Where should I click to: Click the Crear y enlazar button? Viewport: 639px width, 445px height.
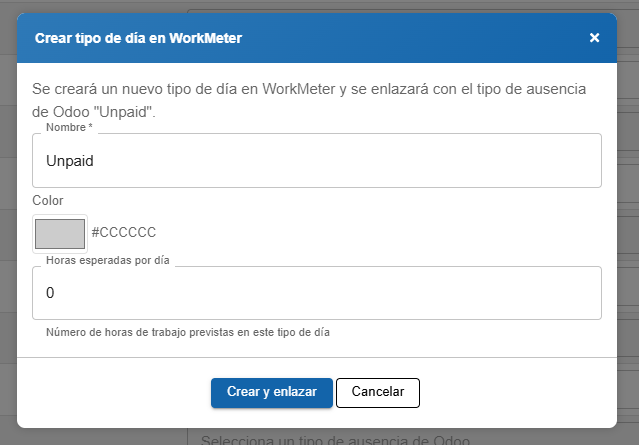tap(272, 392)
